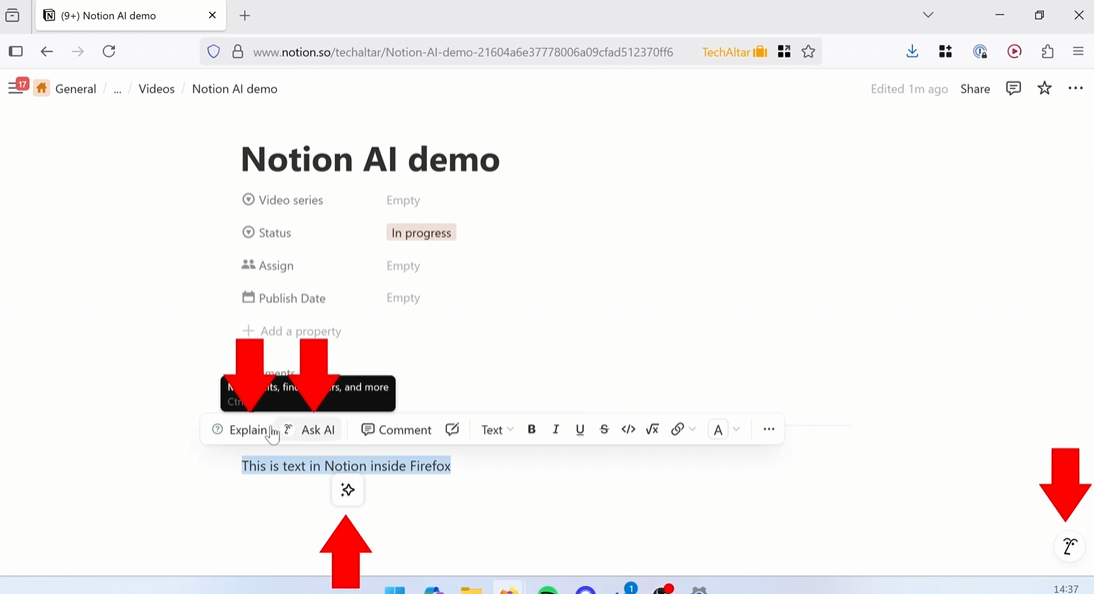
Task: Apply strikethrough to the selected text
Action: (x=604, y=430)
